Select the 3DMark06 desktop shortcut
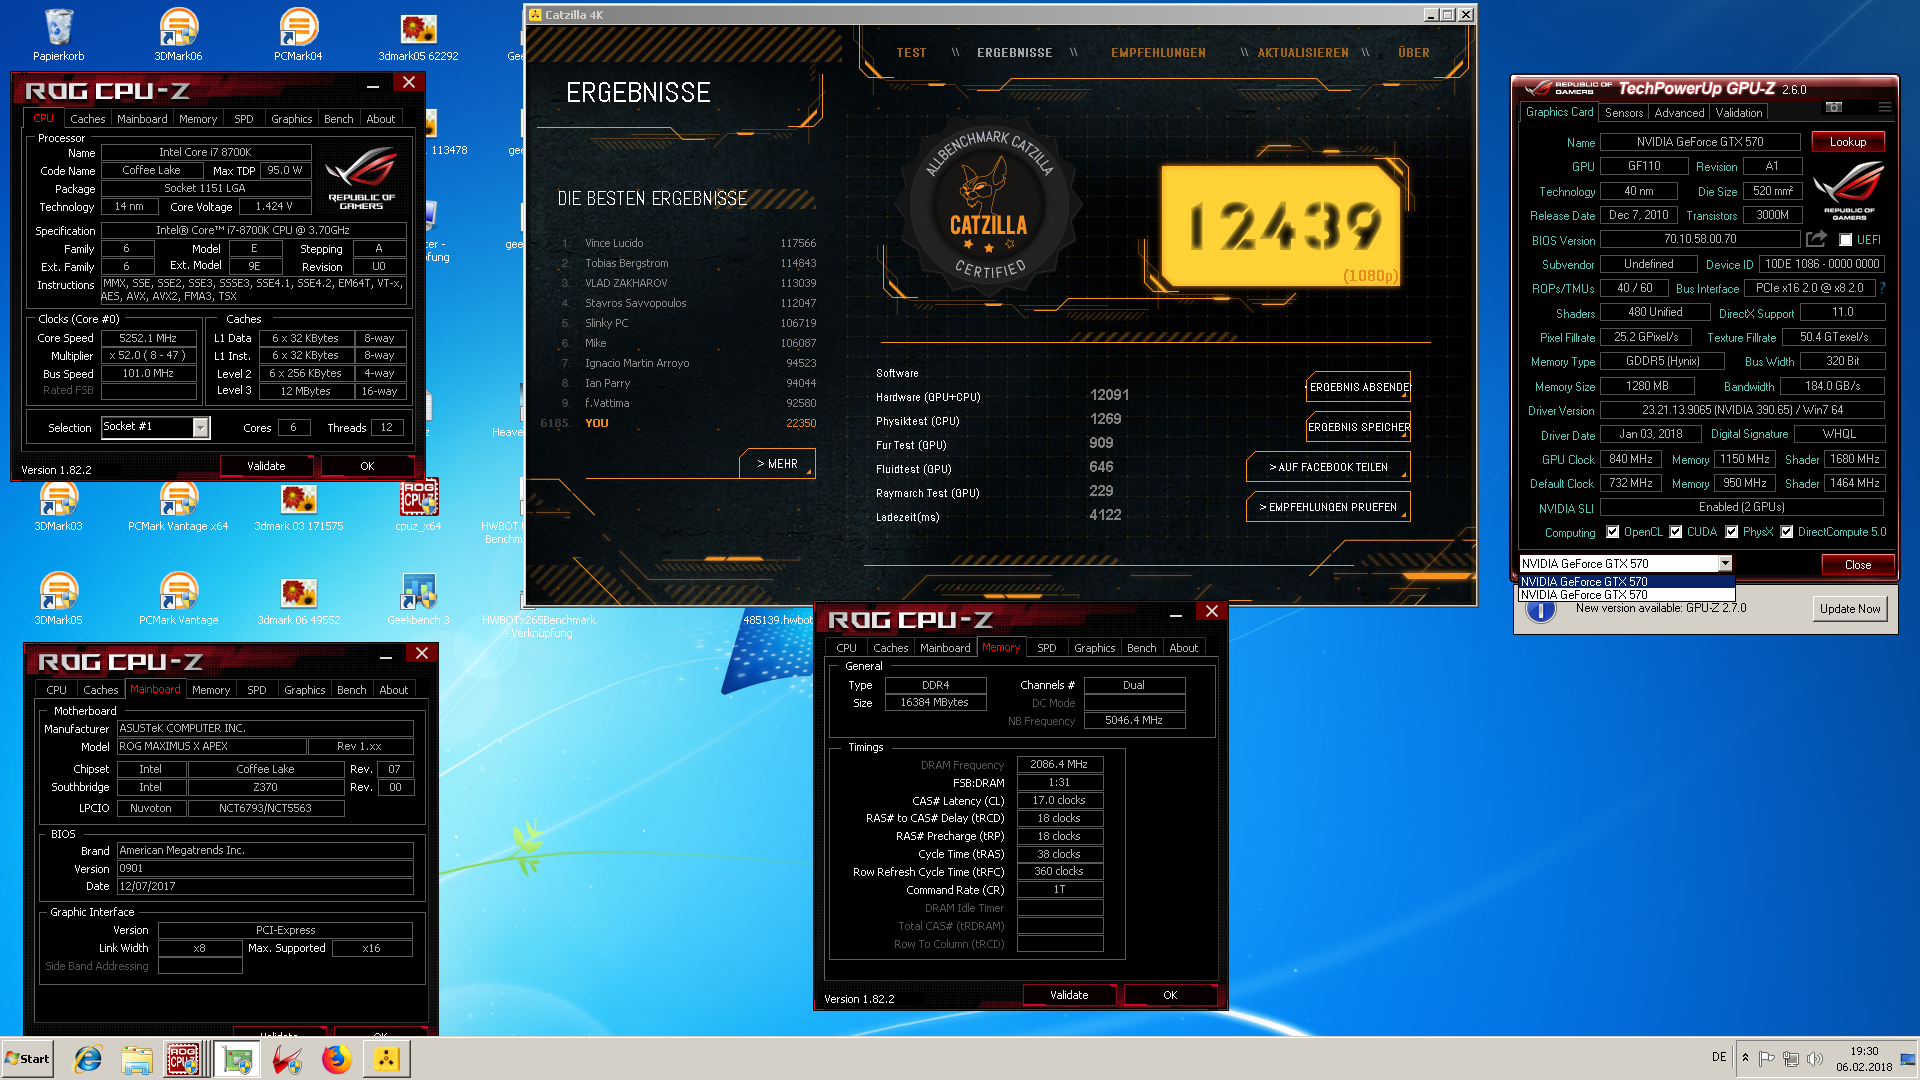The height and width of the screenshot is (1080, 1920). coord(179,35)
